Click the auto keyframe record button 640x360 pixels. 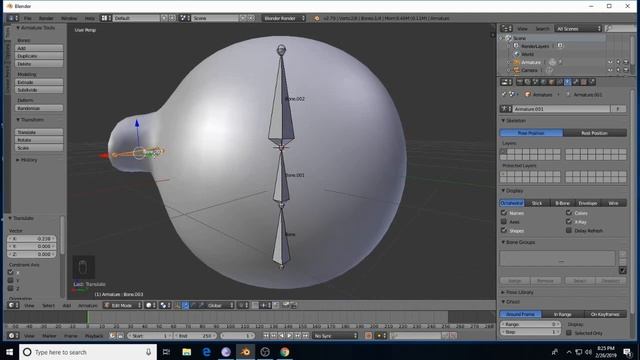[x=368, y=336]
